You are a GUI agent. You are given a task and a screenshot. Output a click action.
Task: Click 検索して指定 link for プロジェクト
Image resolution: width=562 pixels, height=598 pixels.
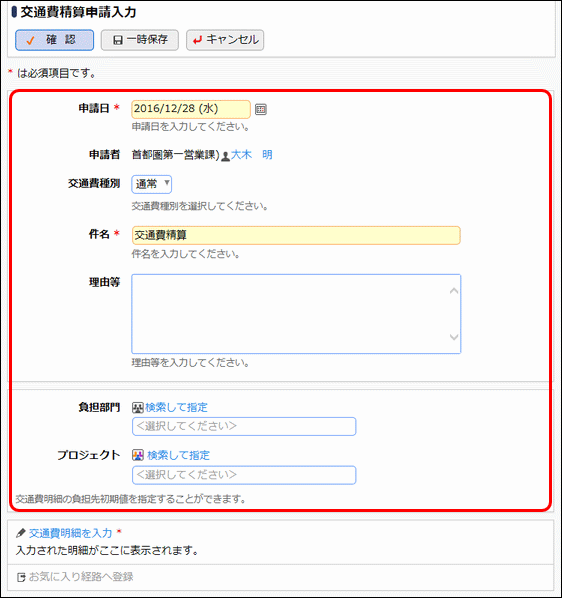(178, 455)
